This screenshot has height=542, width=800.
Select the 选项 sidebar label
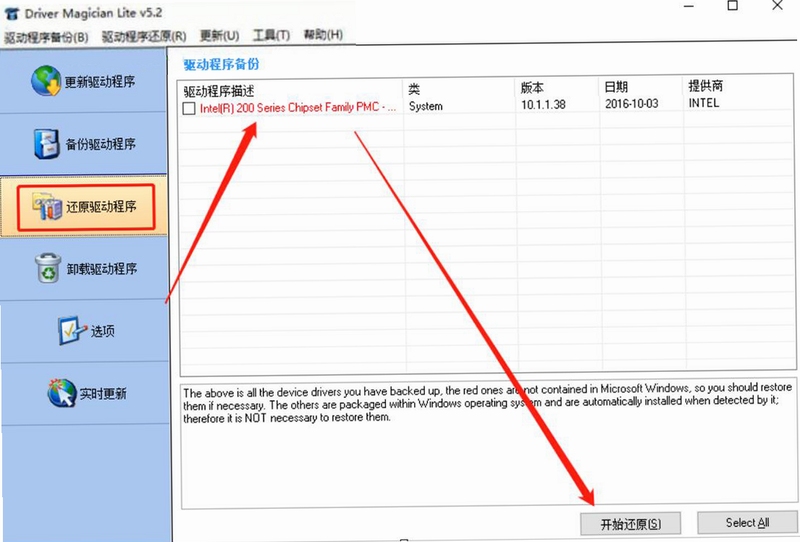point(103,331)
